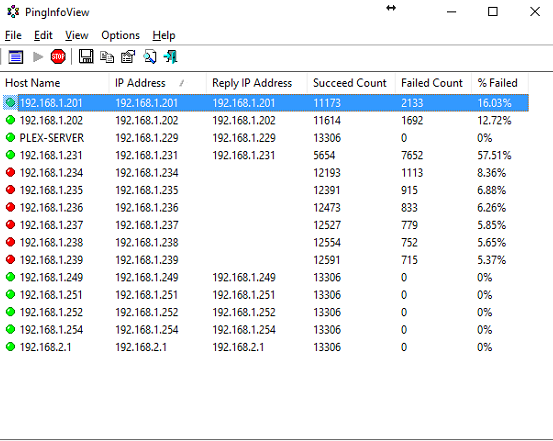Screen dimensions: 553x441
Task: Open the Find toolbar icon
Action: tap(150, 57)
